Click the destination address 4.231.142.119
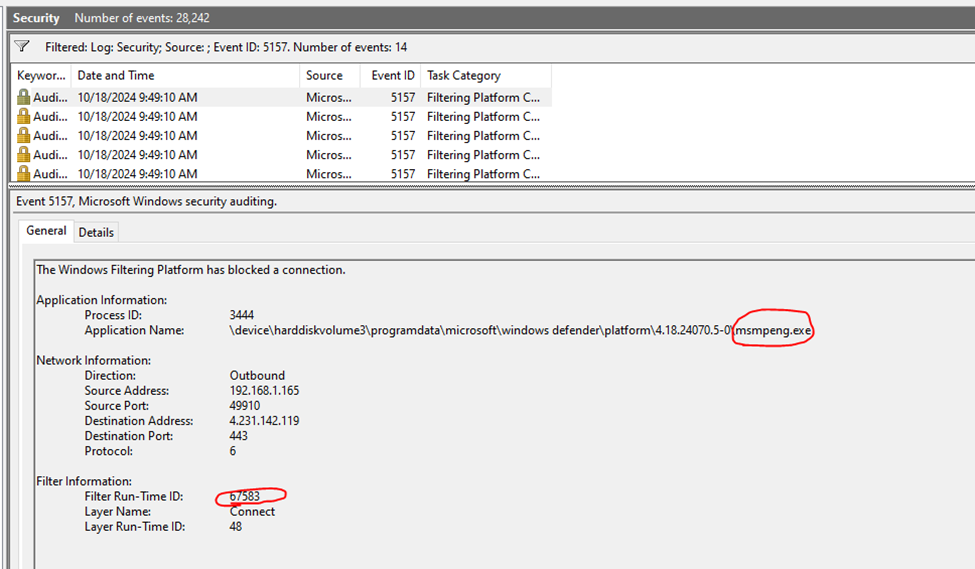Screen dimensions: 975x569 click(264, 421)
